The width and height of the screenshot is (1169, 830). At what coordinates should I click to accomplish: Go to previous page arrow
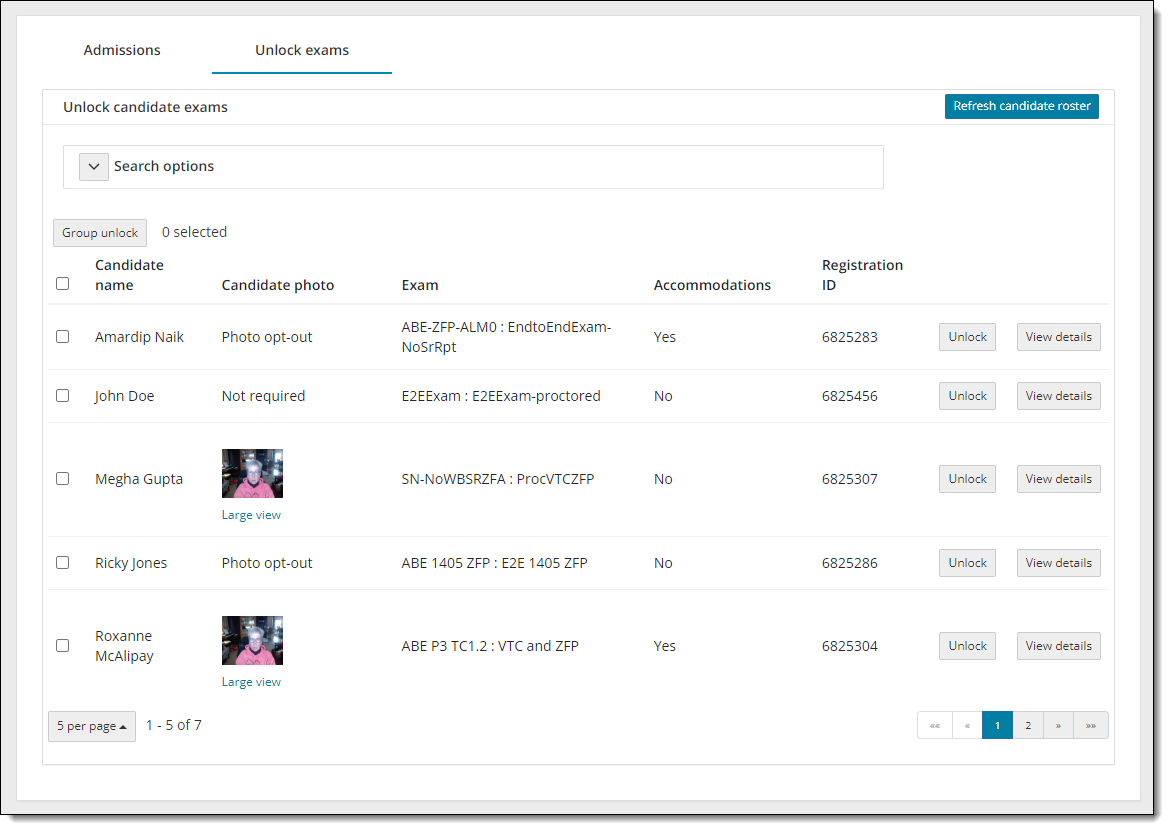[967, 726]
